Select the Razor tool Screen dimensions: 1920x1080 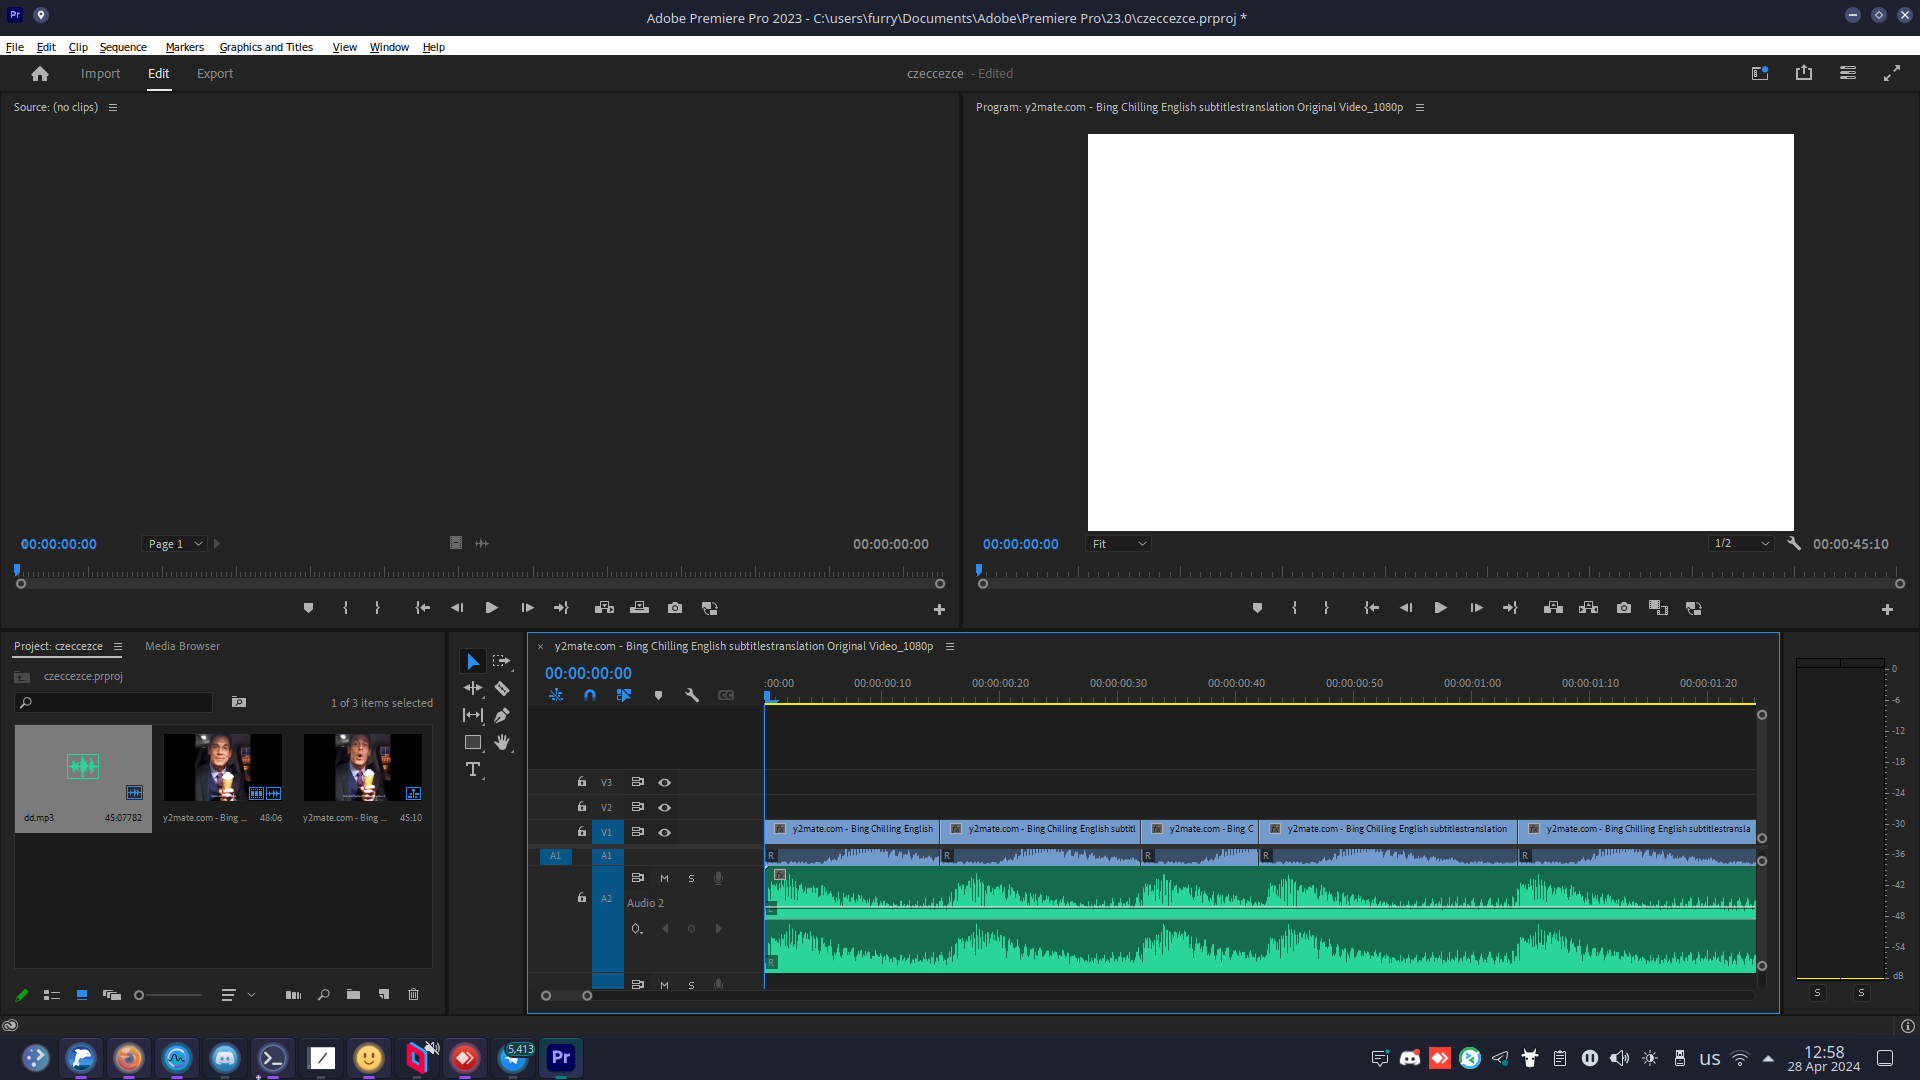(x=502, y=688)
